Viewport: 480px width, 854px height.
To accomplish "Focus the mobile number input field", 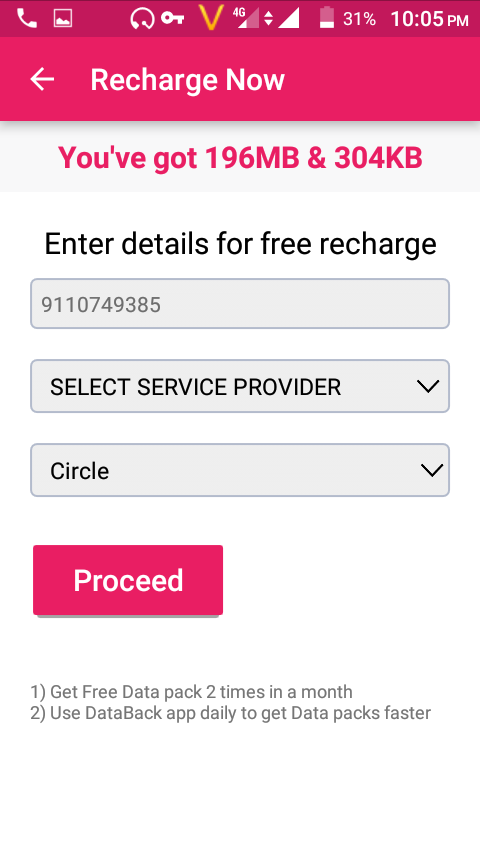I will [240, 304].
